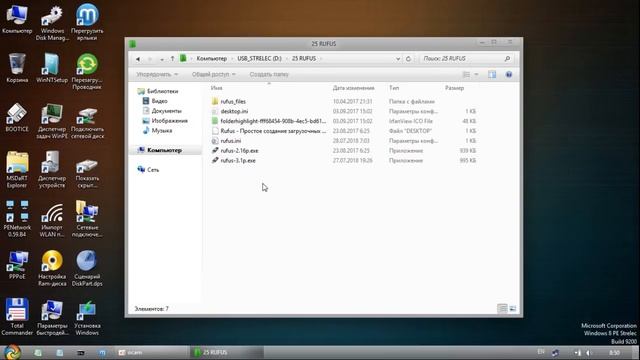This screenshot has width=640, height=360.
Task: Open Импорт WLAN desktop icon
Action: pyautogui.click(x=52, y=219)
